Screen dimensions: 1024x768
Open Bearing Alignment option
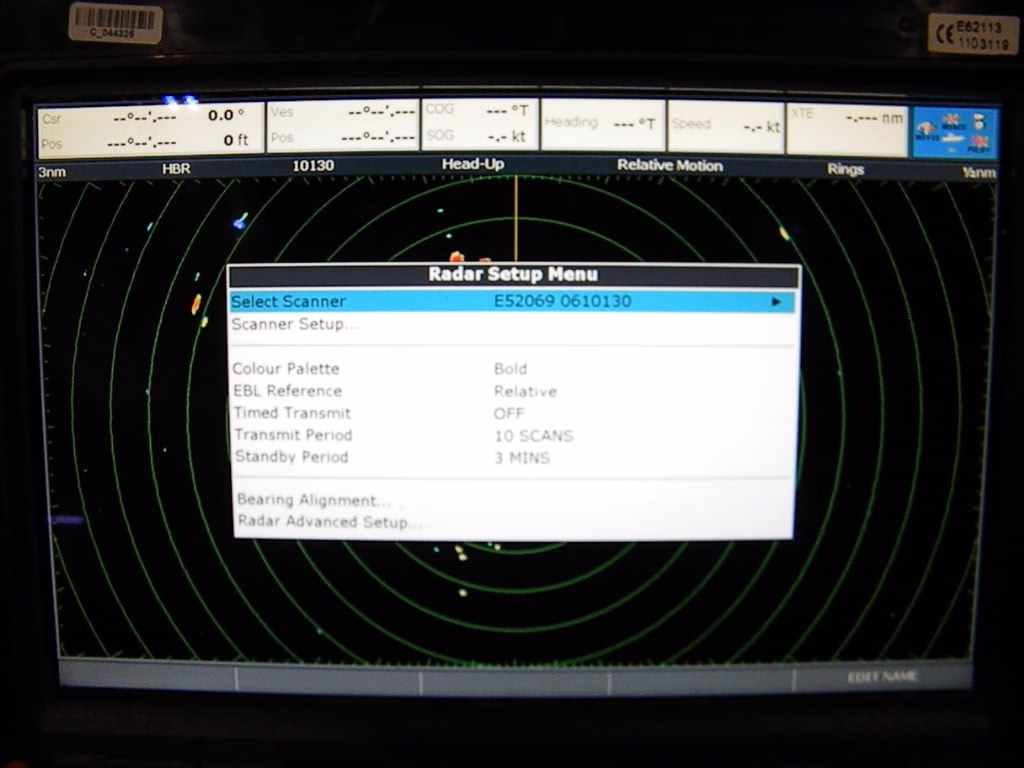click(x=313, y=500)
